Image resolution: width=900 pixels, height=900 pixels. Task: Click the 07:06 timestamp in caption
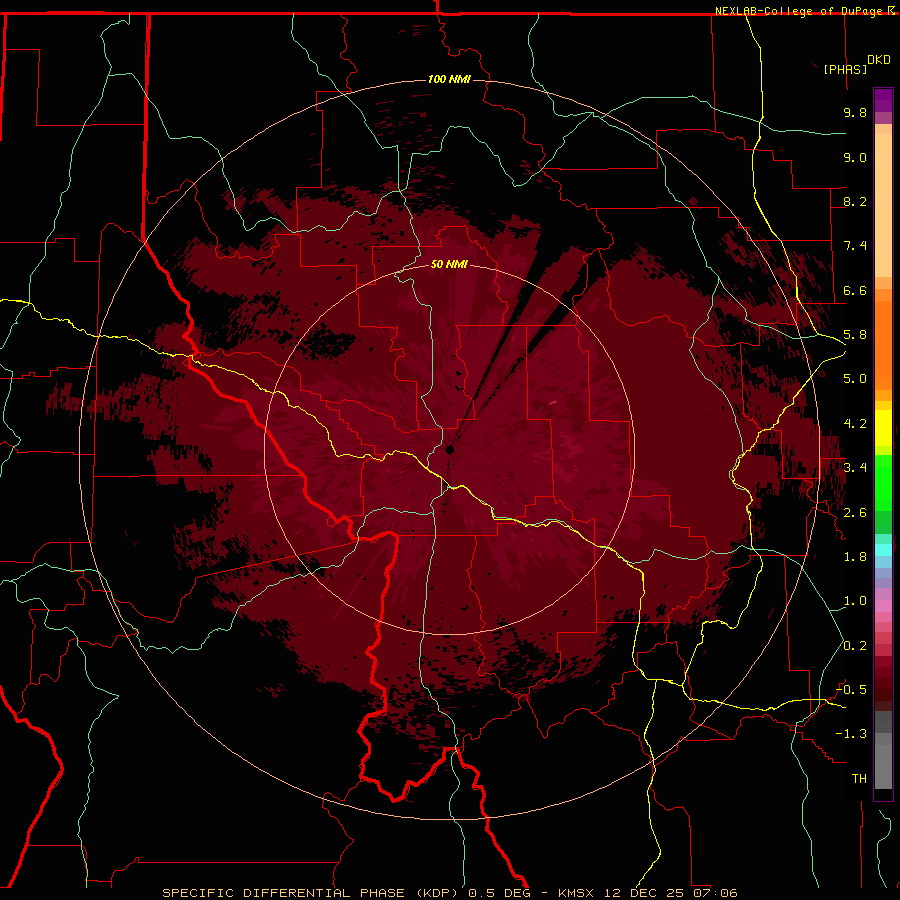pyautogui.click(x=715, y=893)
